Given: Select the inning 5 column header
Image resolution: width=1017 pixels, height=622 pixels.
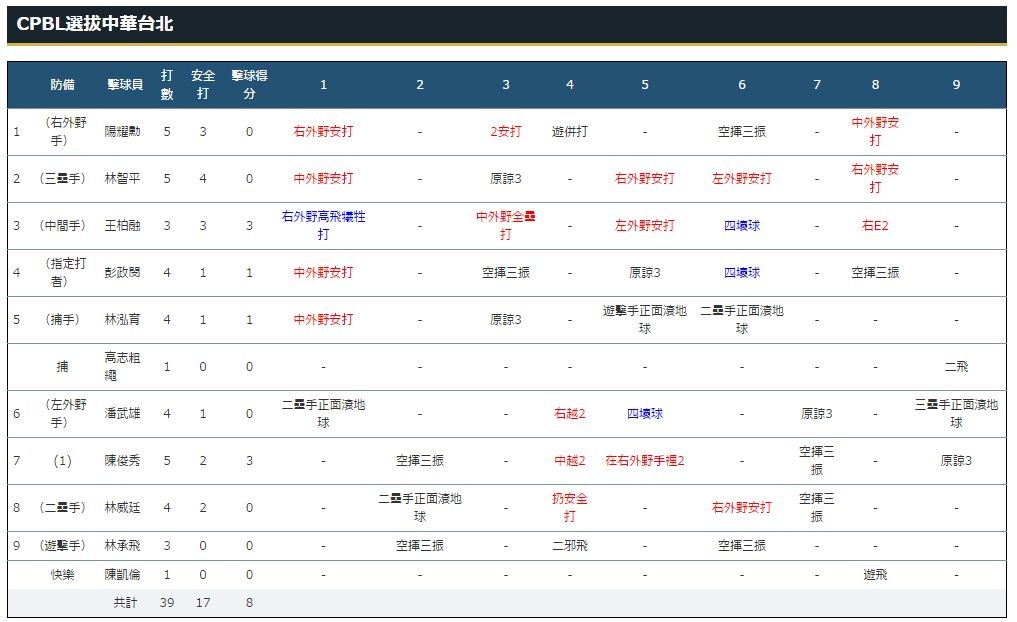Looking at the screenshot, I should coord(645,84).
